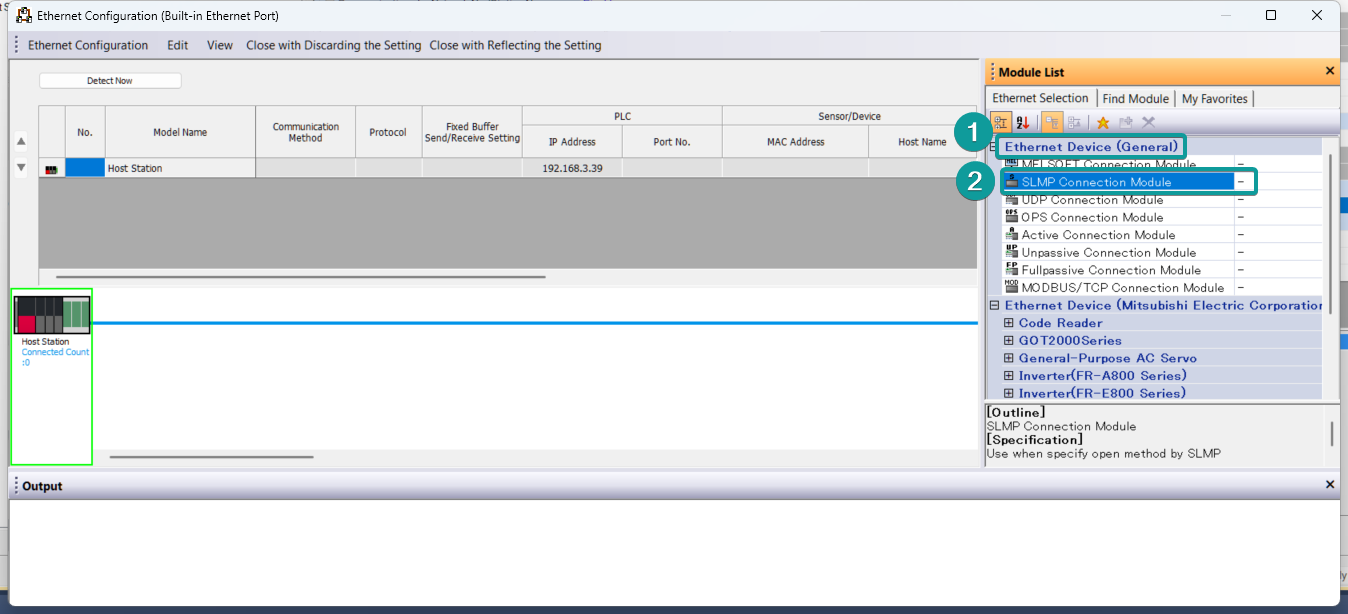1348x614 pixels.
Task: Select the Active Connection Module icon
Action: [x=1012, y=234]
